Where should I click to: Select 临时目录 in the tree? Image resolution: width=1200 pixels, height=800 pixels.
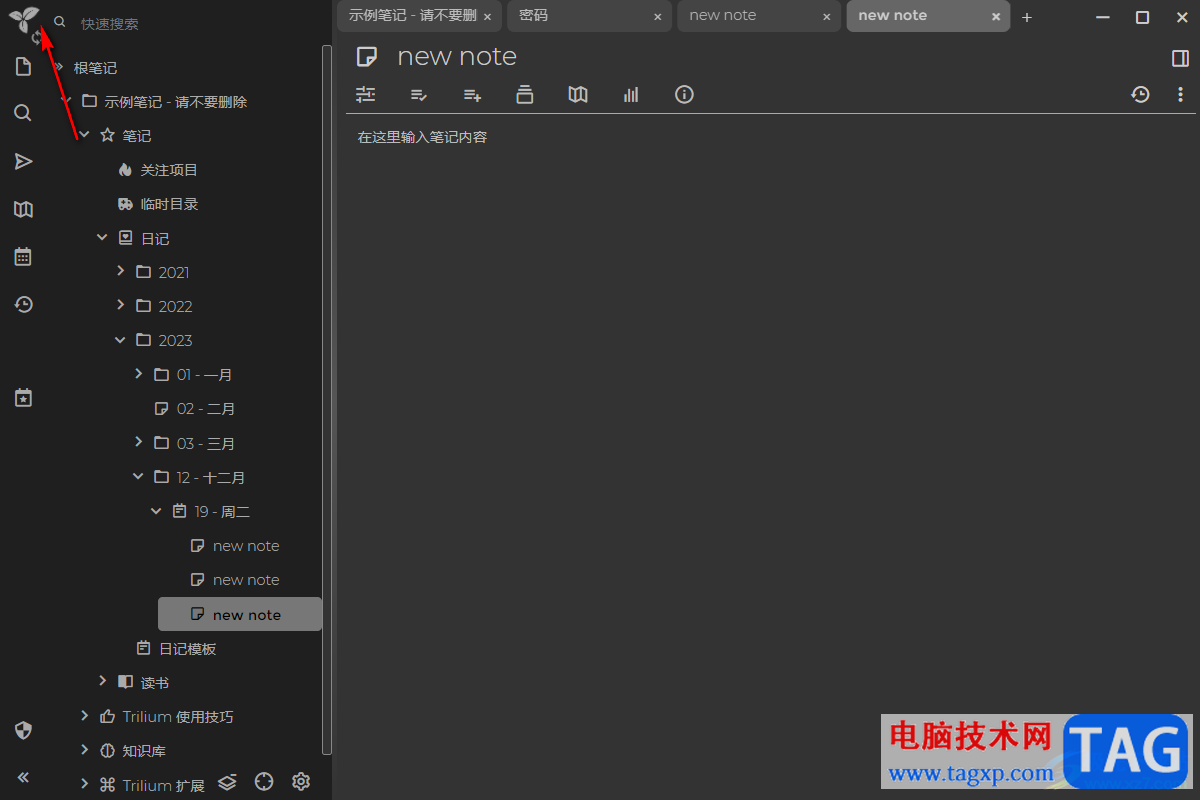[169, 204]
